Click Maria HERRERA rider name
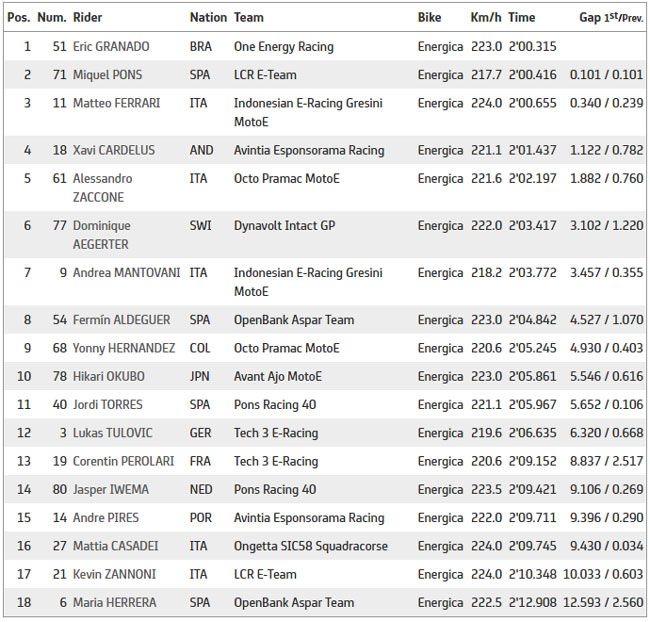650x622 pixels. coord(114,603)
